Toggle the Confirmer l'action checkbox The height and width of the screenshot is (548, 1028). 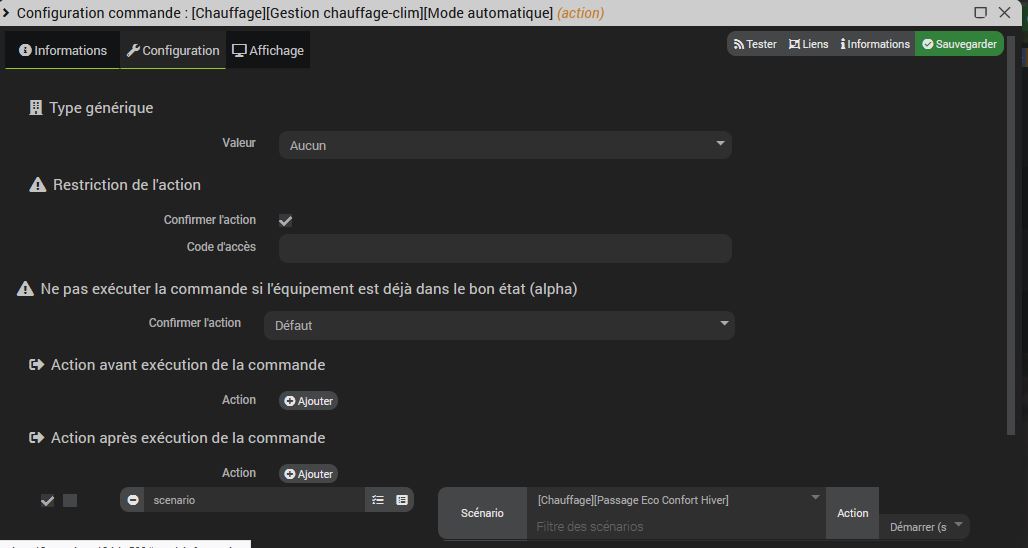tap(285, 221)
